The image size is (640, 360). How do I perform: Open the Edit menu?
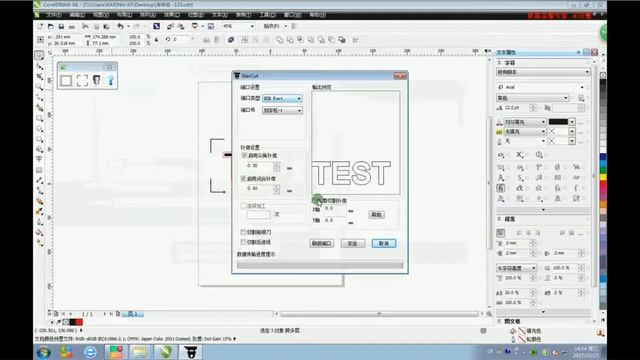click(x=77, y=15)
